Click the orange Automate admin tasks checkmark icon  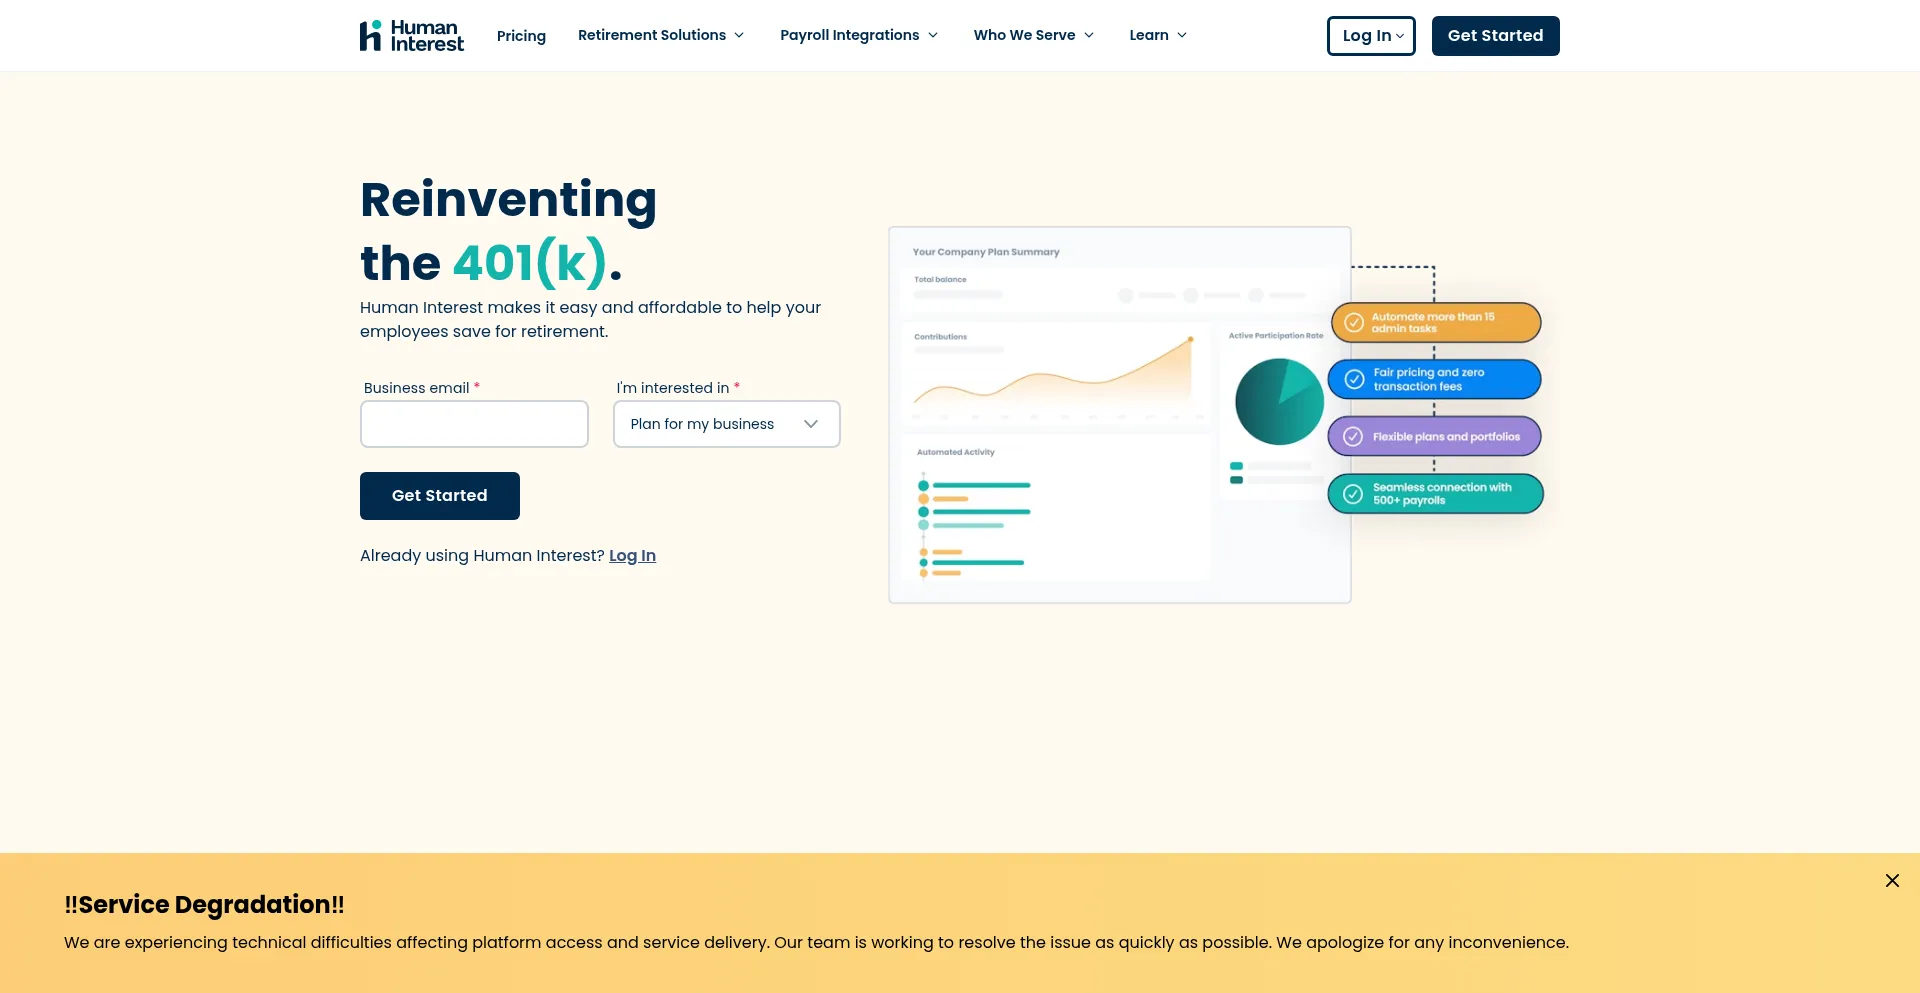(1354, 323)
